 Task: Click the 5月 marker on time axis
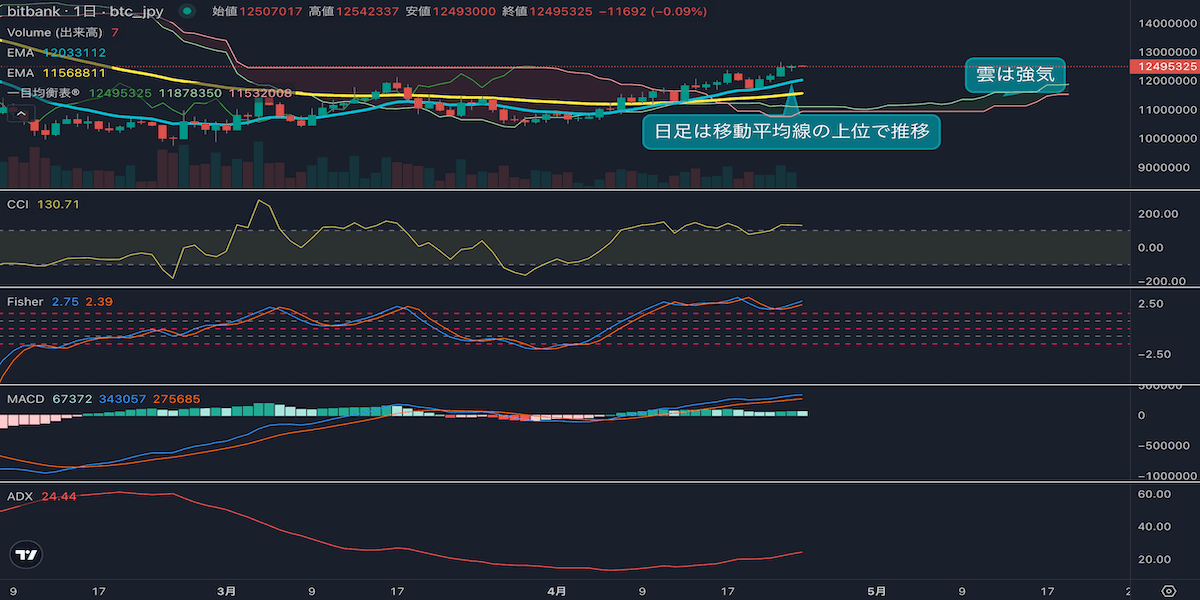pos(876,590)
